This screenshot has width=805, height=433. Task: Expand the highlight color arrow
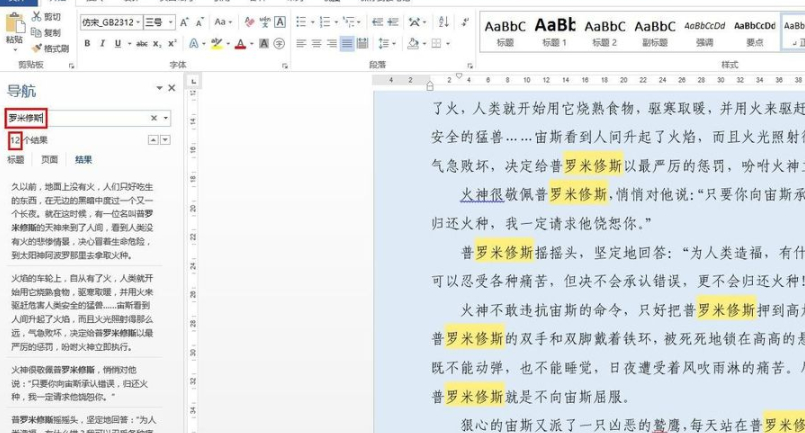tap(228, 44)
